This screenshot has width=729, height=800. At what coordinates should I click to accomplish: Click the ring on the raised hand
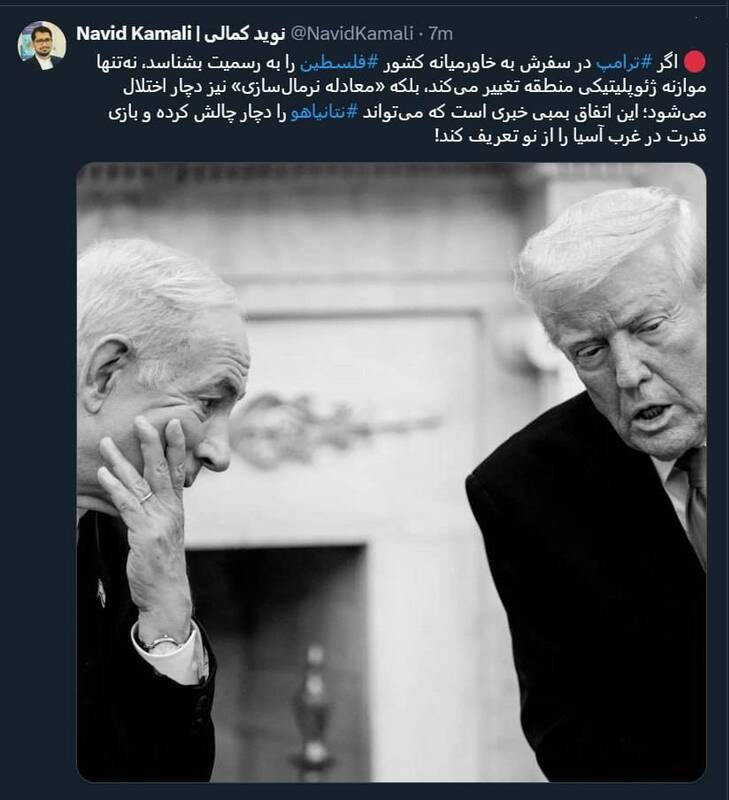click(146, 496)
